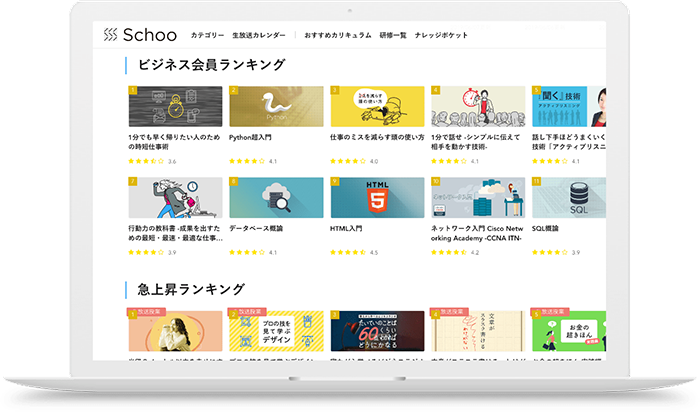The height and width of the screenshot is (412, 700).
Task: Click the データベース概論 title link
Action: tap(253, 228)
